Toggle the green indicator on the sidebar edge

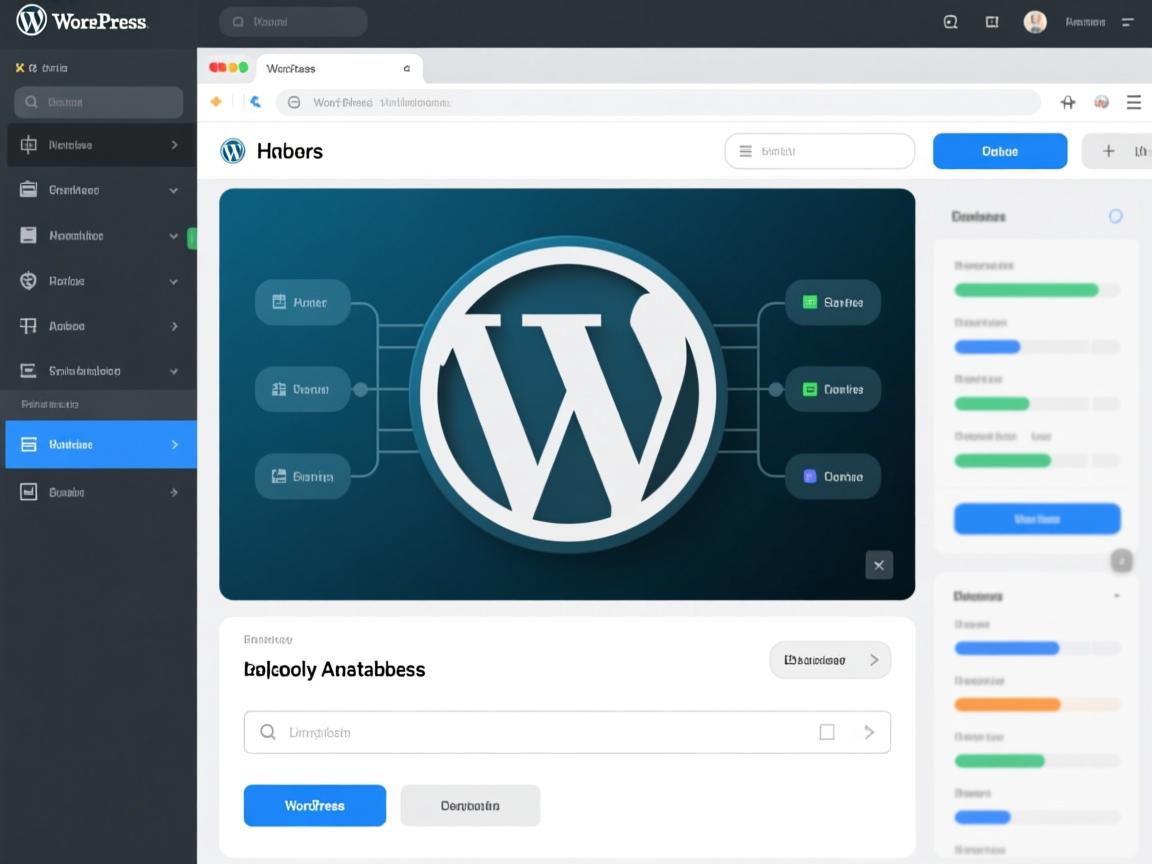[x=192, y=237]
